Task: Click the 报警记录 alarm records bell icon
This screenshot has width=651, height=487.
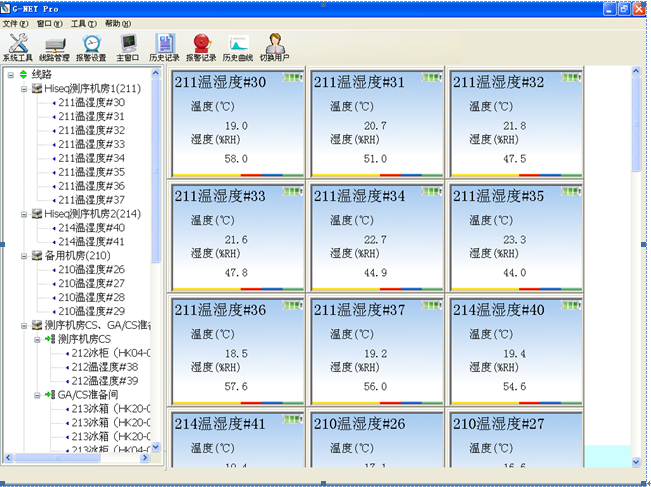Action: (201, 46)
